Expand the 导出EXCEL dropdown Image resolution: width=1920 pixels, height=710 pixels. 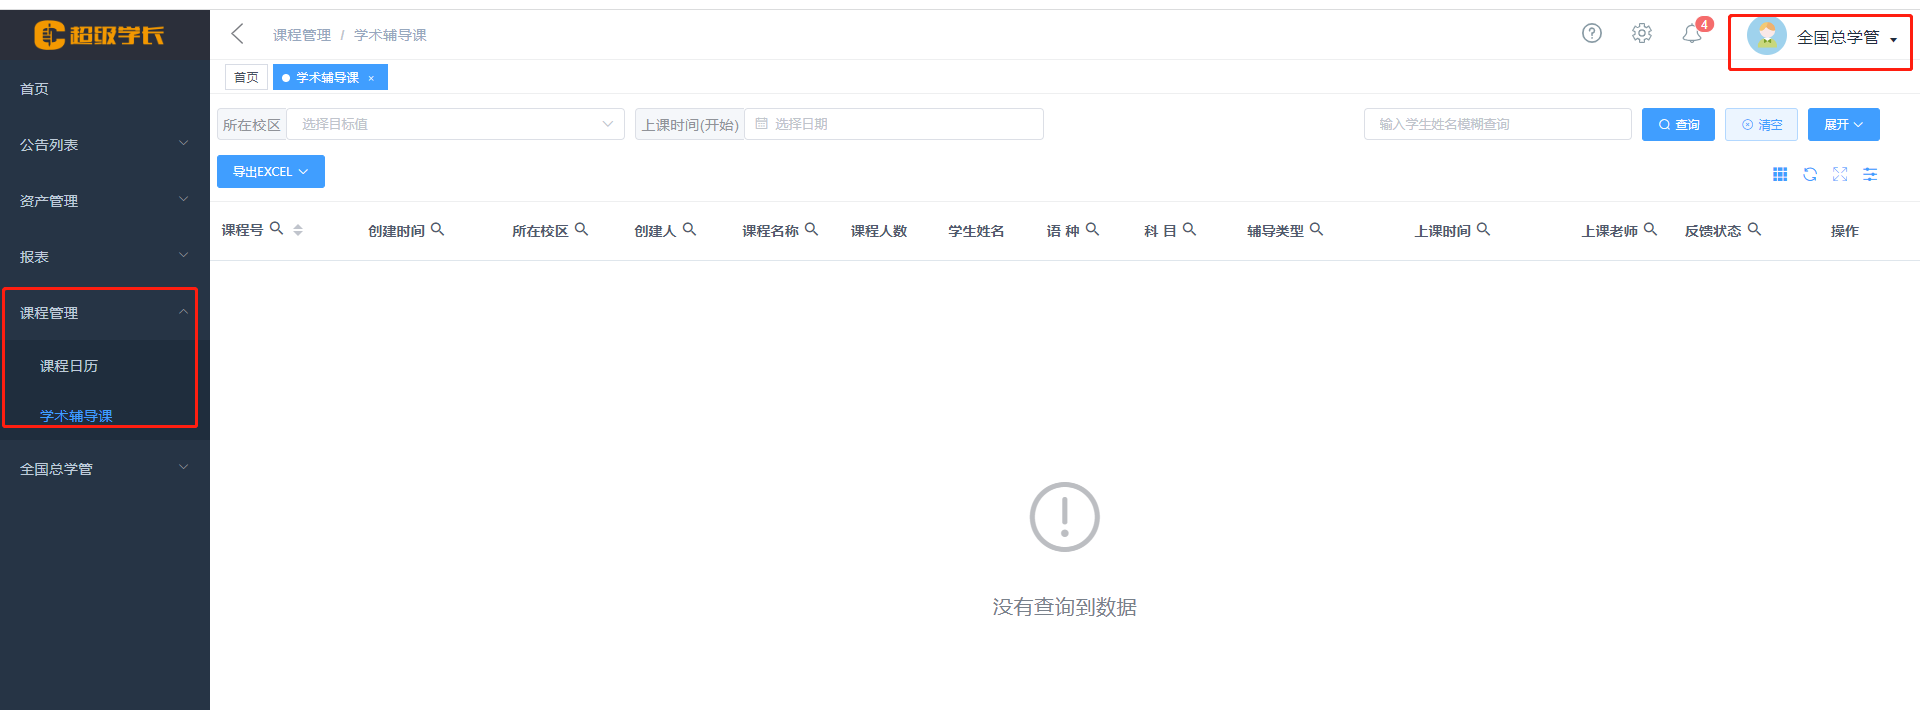pyautogui.click(x=270, y=172)
